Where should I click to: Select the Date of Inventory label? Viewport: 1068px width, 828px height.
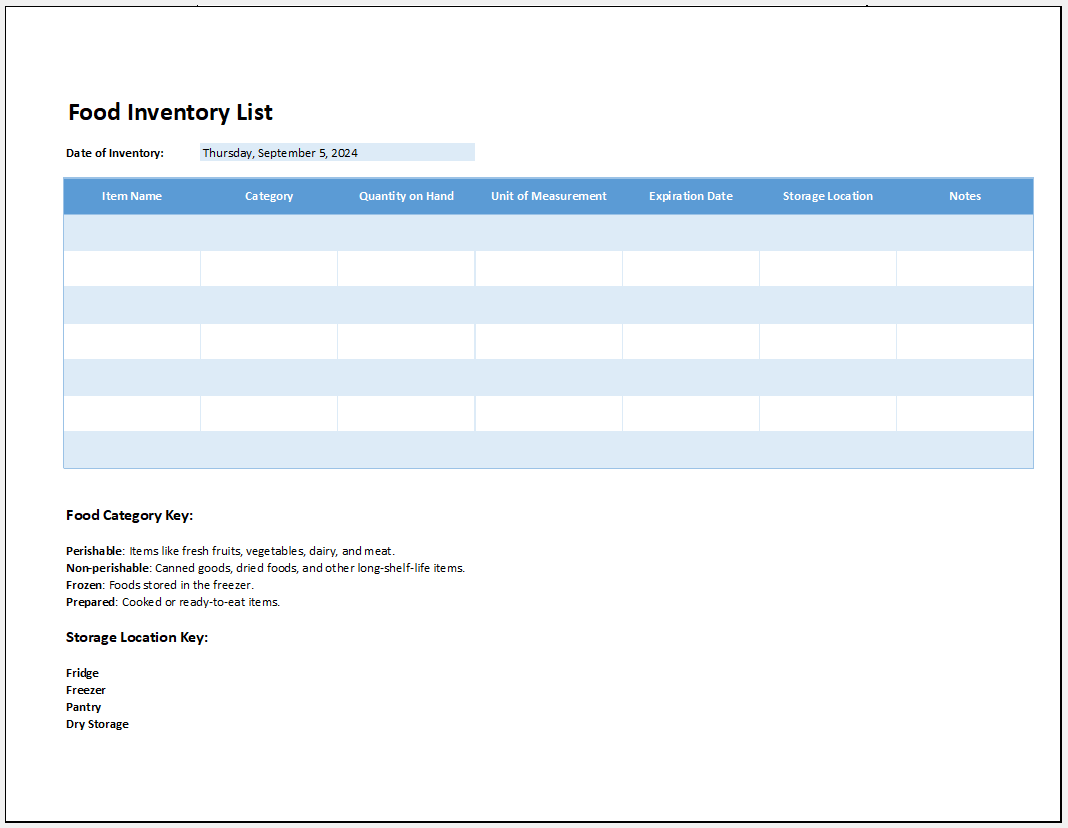click(115, 153)
